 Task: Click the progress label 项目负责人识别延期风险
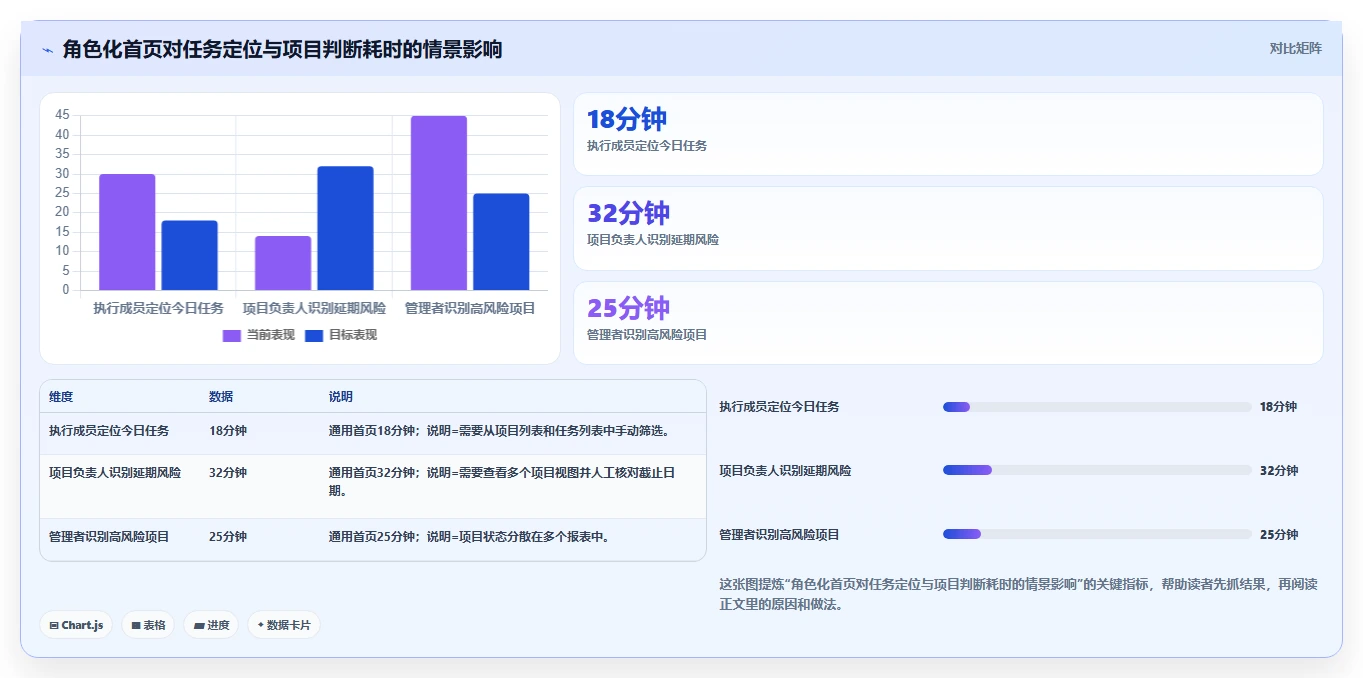785,470
